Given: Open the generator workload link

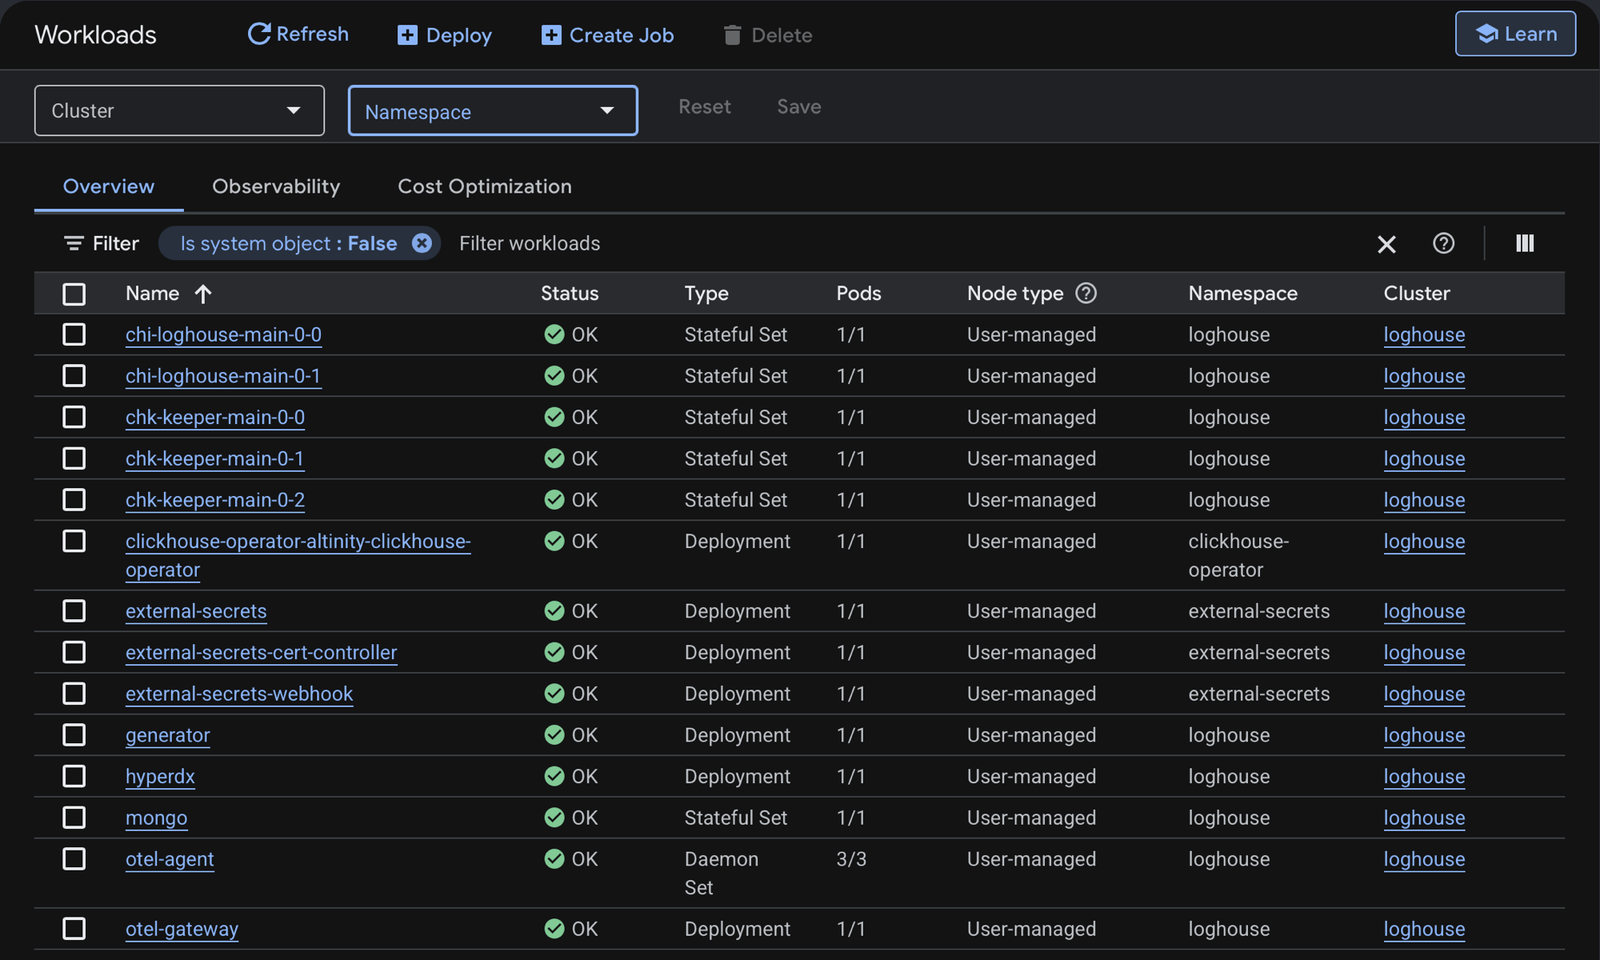Looking at the screenshot, I should [167, 735].
